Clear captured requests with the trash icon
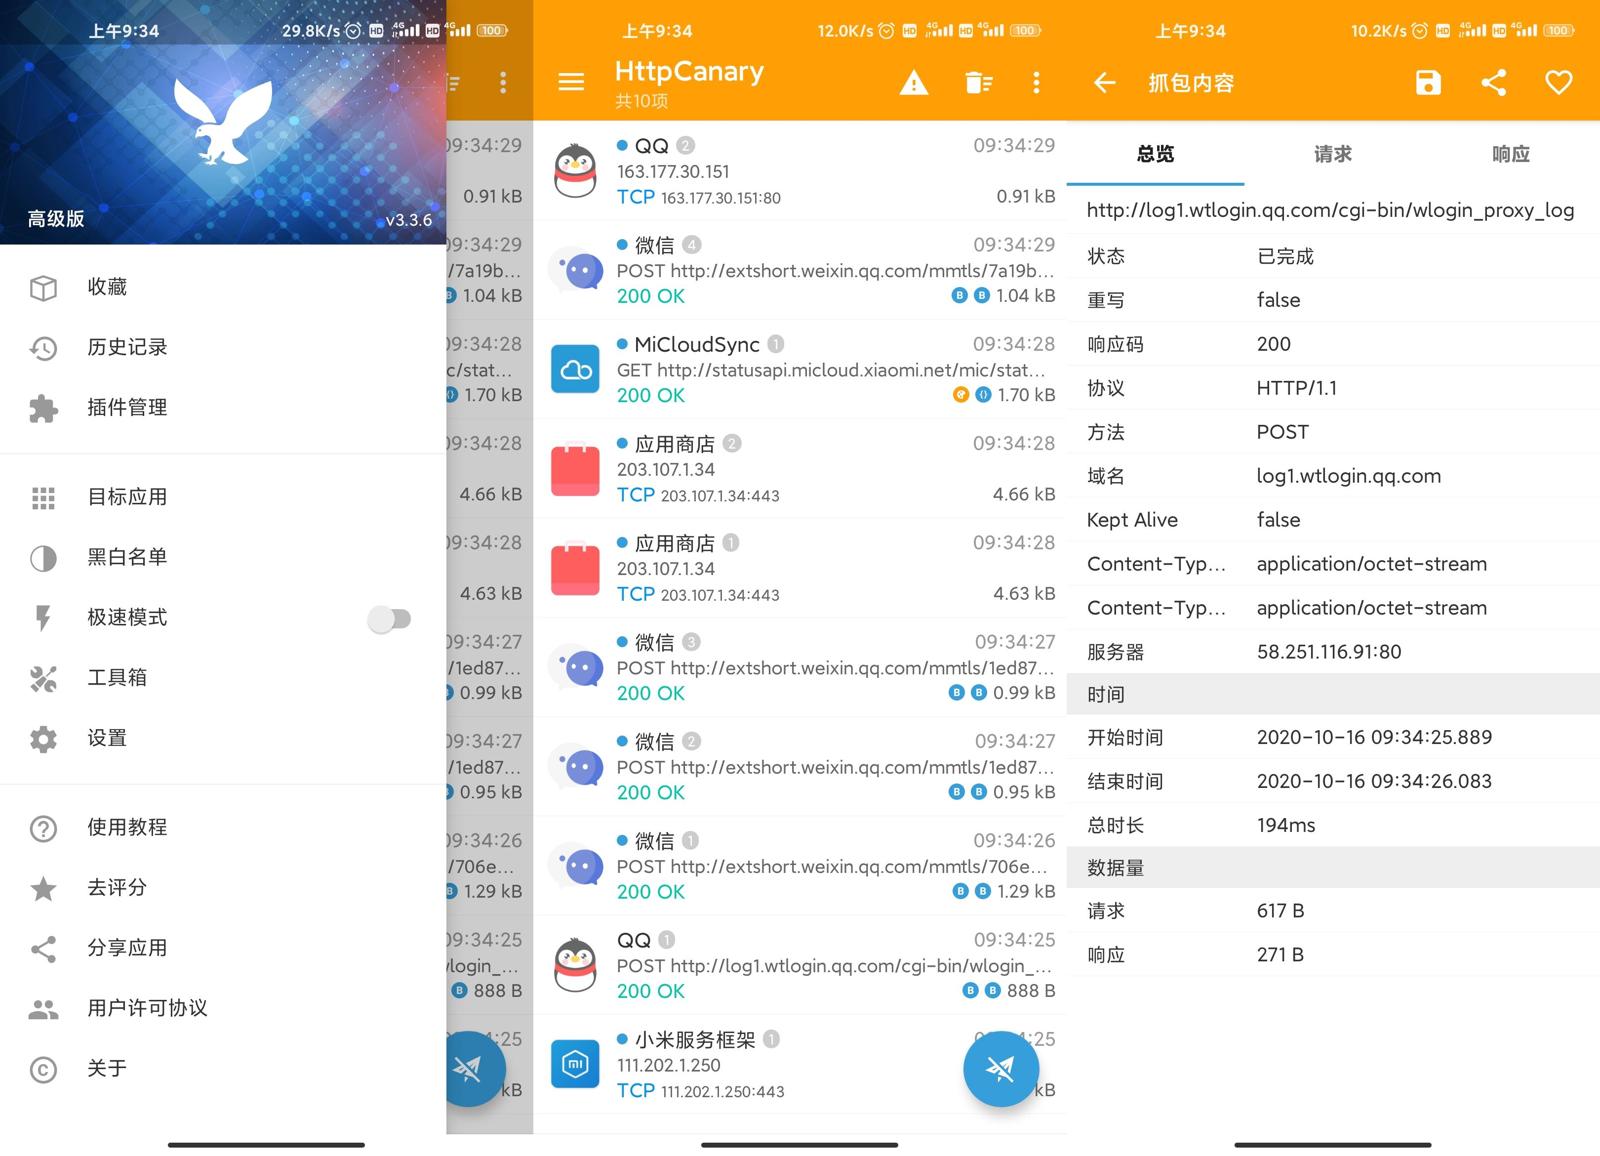The image size is (1600, 1156). click(979, 83)
